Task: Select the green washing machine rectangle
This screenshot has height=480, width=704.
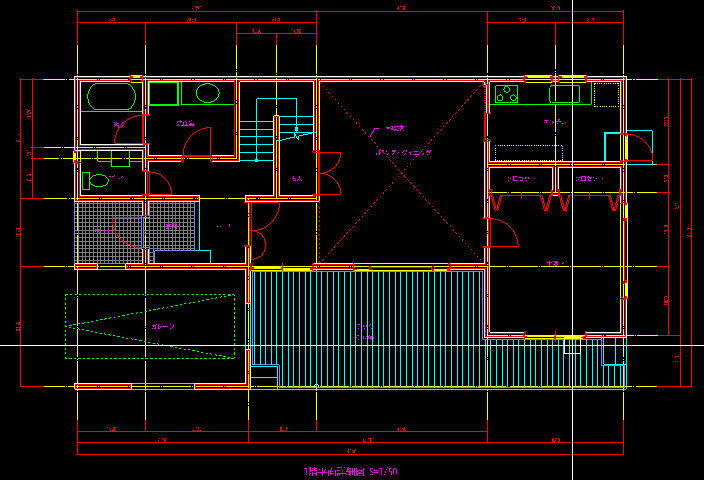Action: [164, 94]
